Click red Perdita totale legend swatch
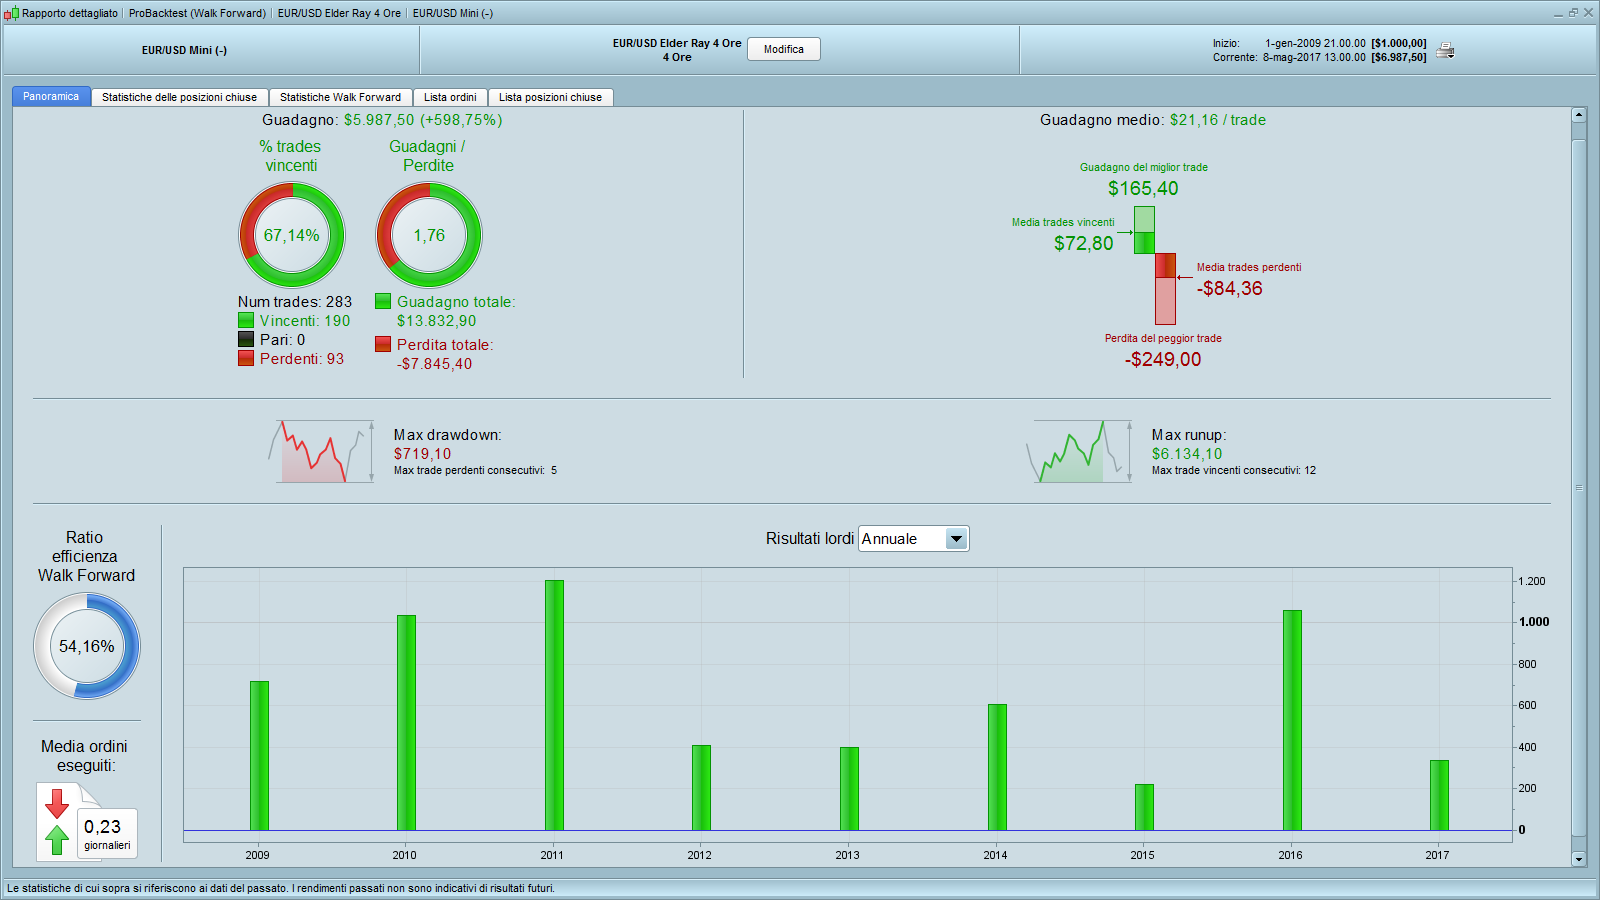 click(383, 344)
